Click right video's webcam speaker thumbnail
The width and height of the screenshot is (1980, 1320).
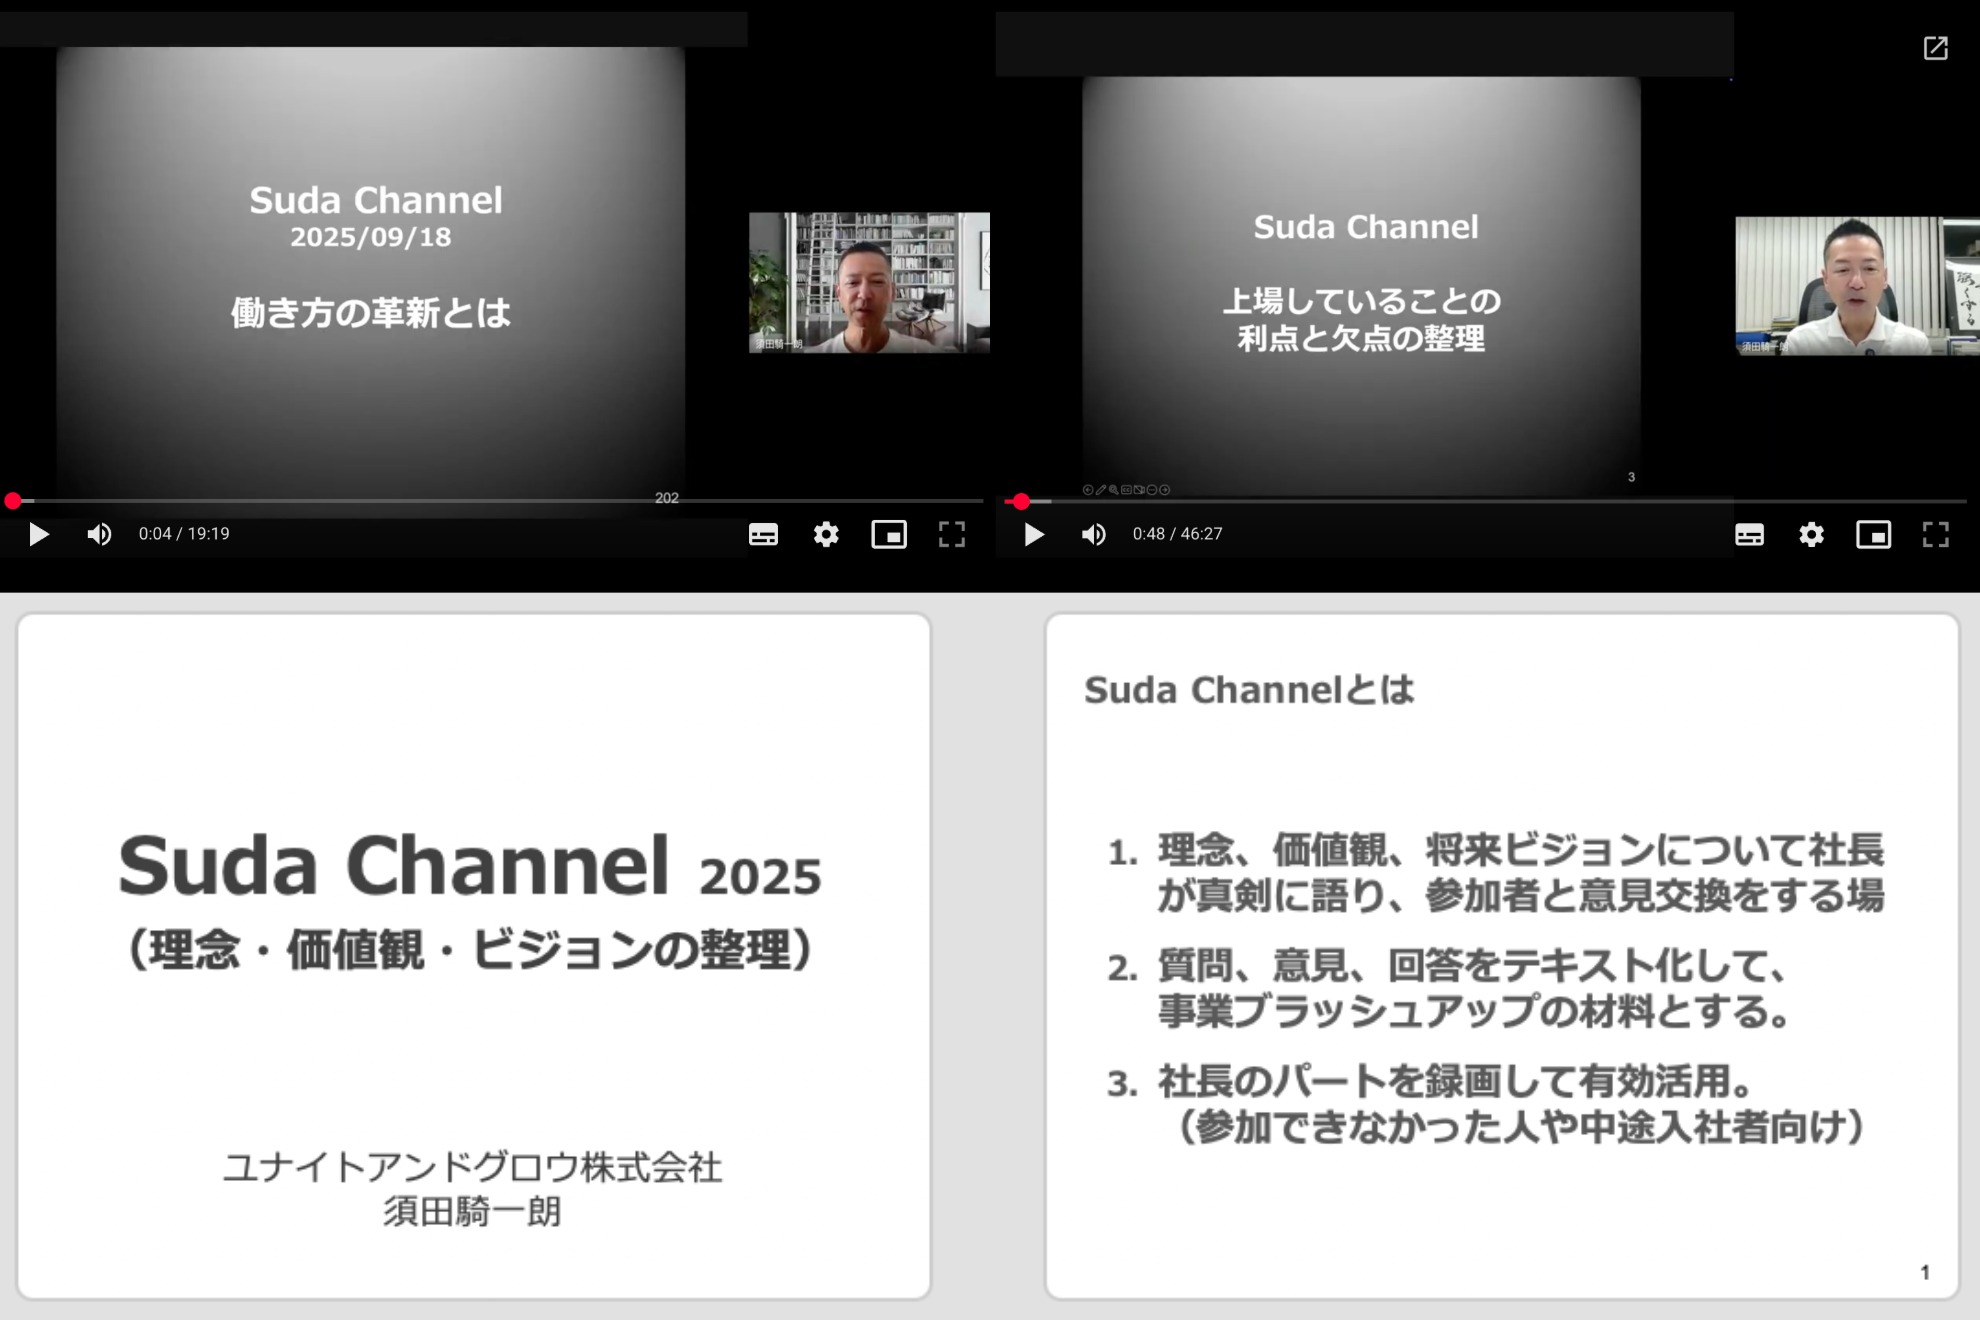pos(1857,286)
